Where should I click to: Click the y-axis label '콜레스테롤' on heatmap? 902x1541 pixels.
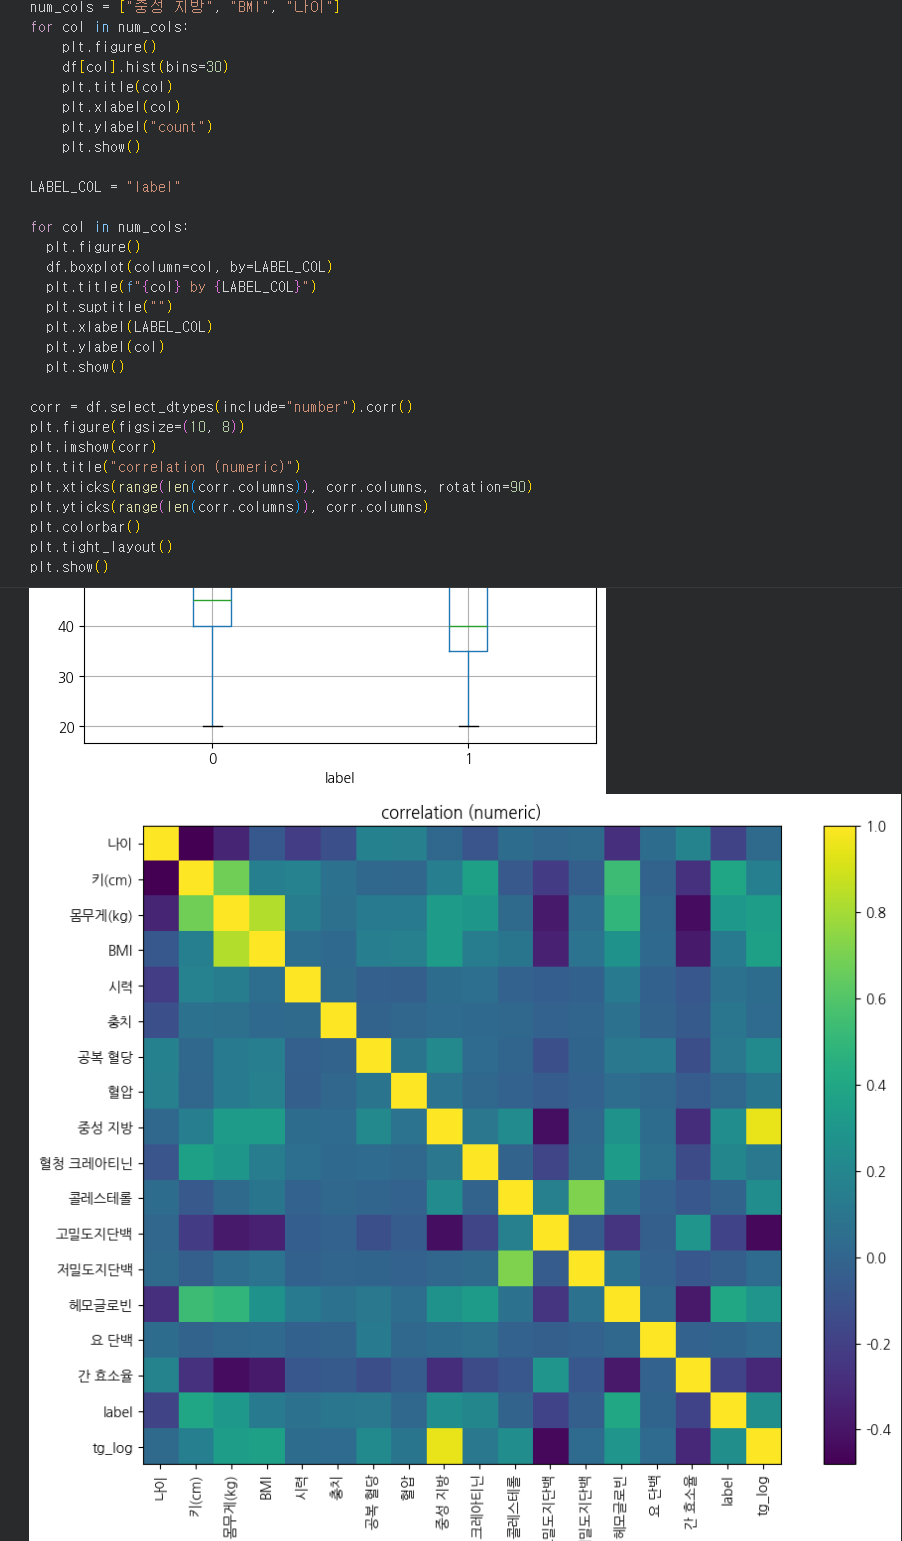pyautogui.click(x=100, y=1199)
